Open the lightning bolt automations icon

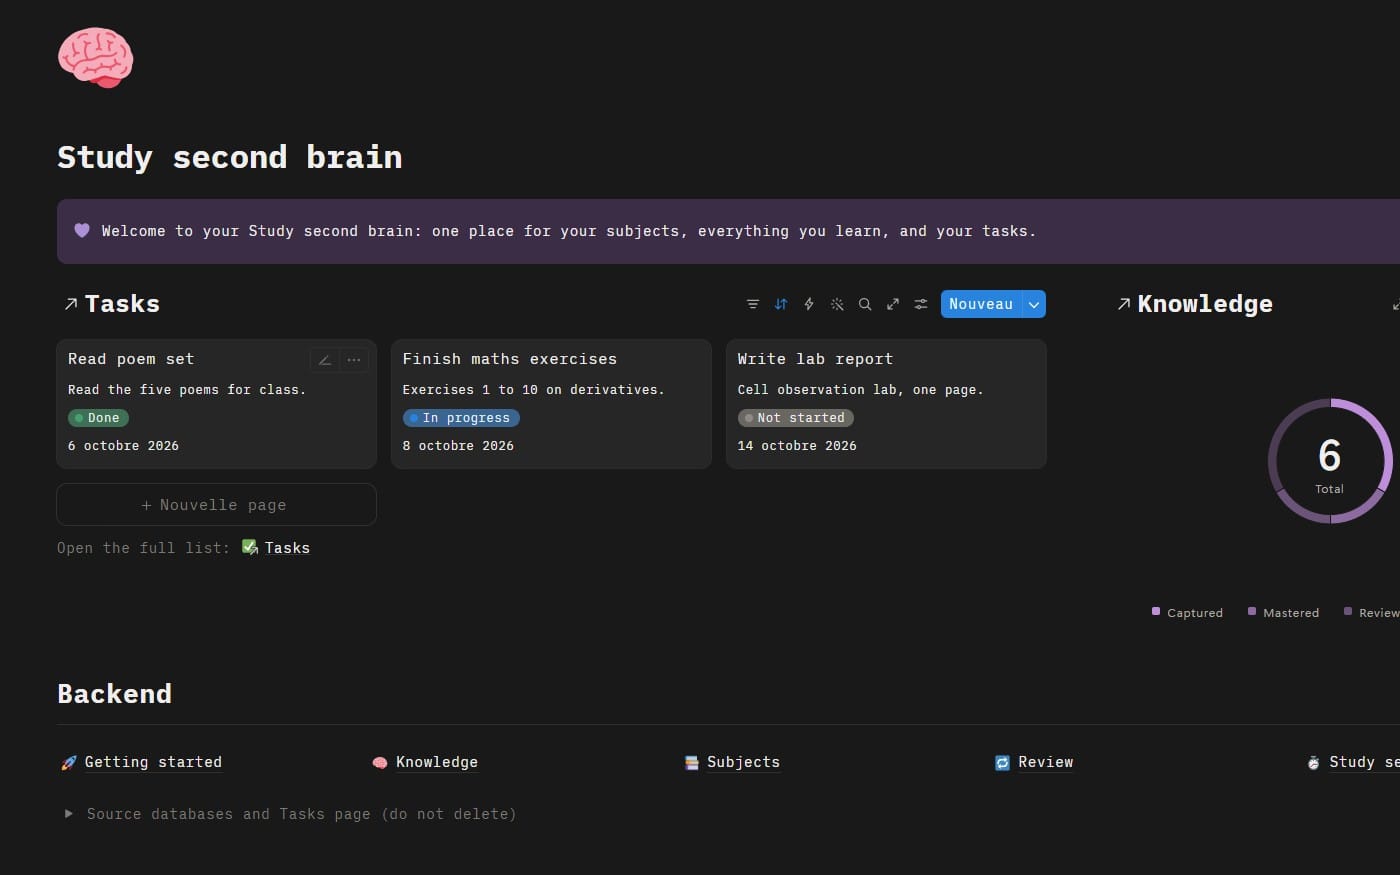(809, 304)
